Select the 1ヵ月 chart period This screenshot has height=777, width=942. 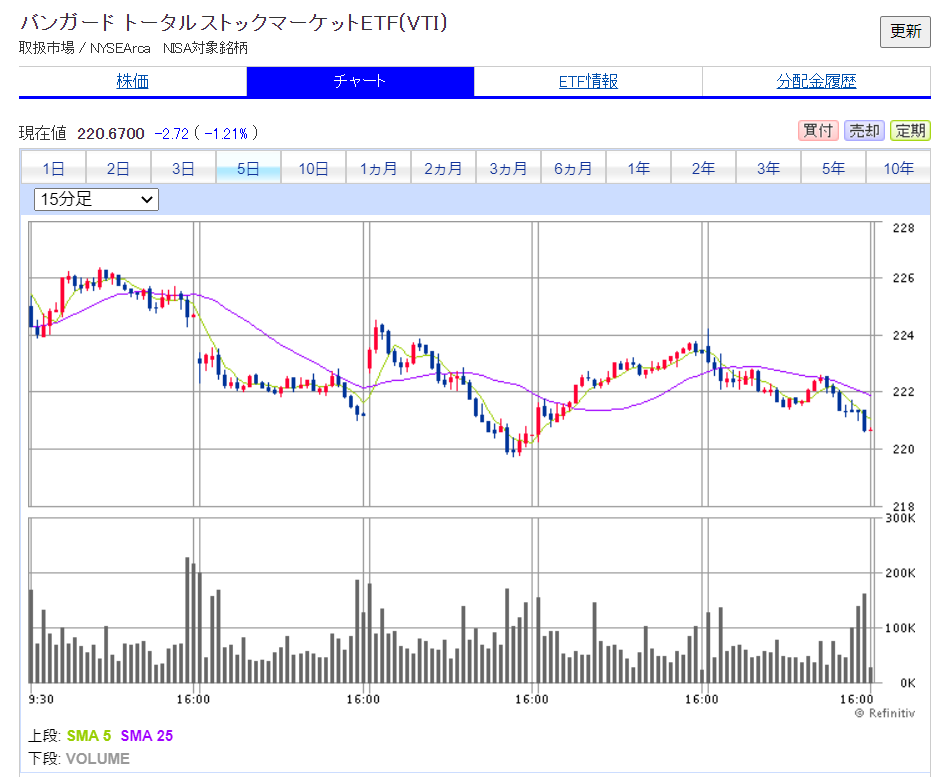click(x=378, y=168)
